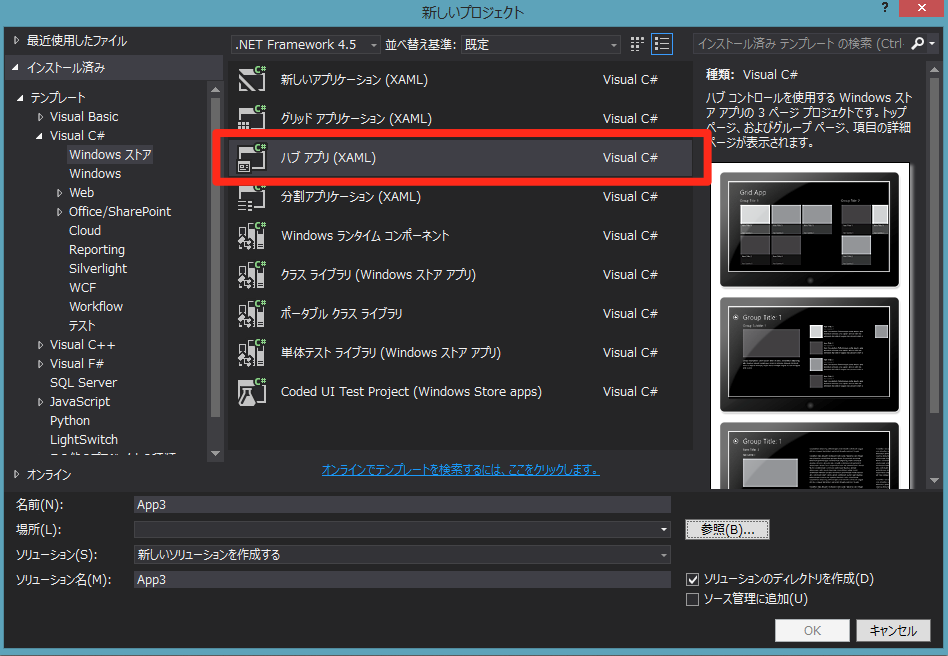Enable ソース管理に追加 checkbox
Viewport: 948px width, 656px height.
click(692, 599)
